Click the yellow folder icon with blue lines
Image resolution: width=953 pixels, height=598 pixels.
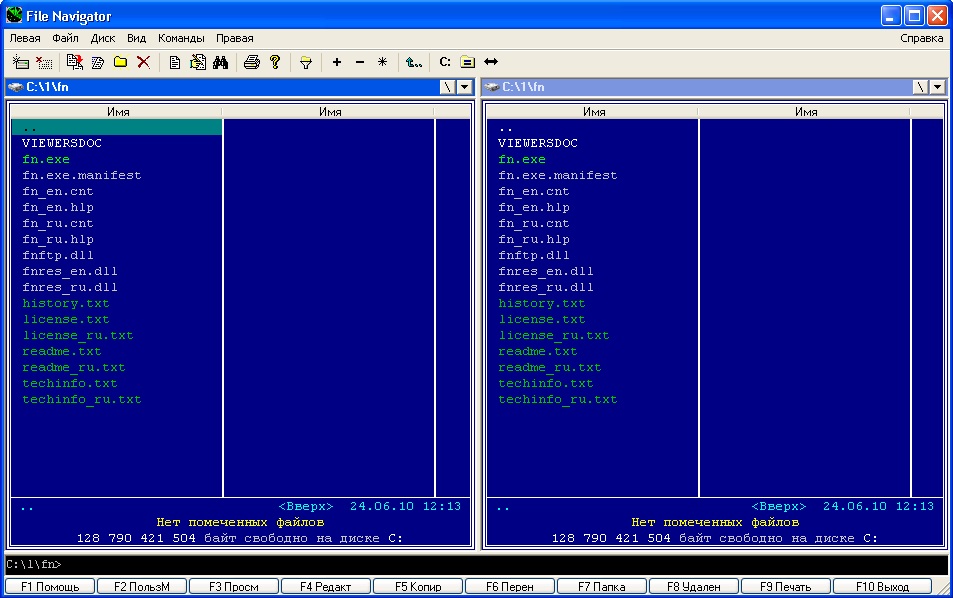click(467, 62)
